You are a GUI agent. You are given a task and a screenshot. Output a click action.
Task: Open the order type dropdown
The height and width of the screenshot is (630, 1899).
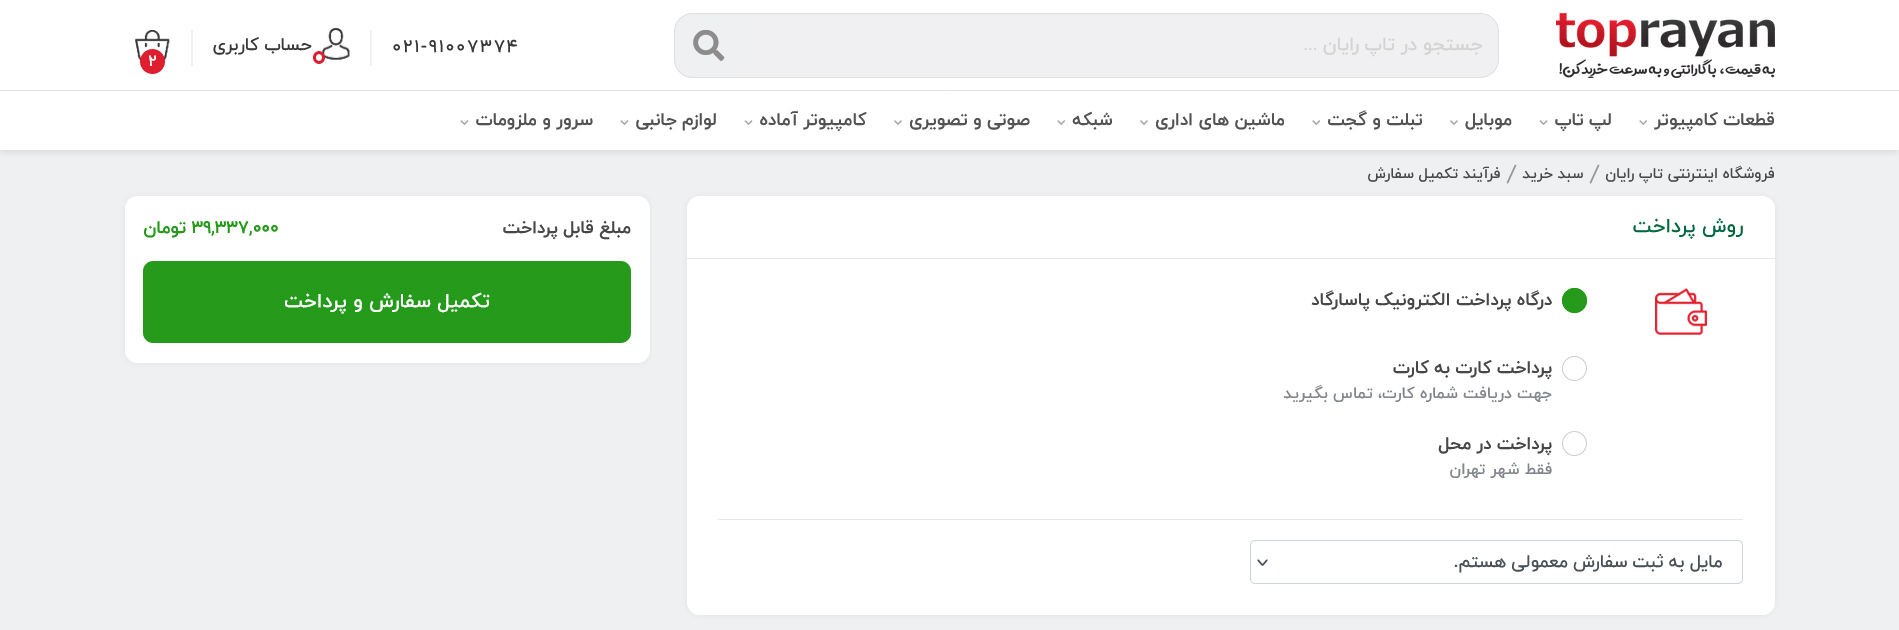[x=1496, y=562]
